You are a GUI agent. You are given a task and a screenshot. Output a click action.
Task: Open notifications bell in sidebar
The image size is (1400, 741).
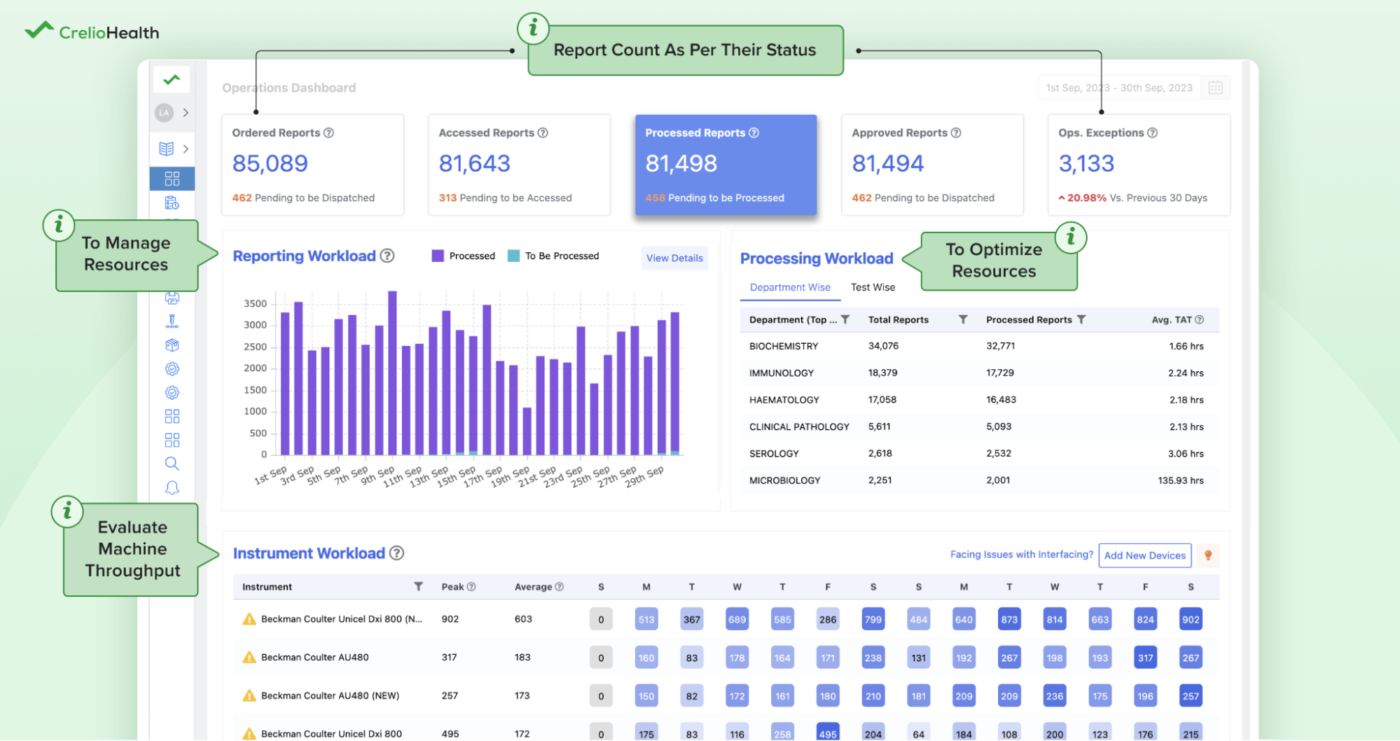pyautogui.click(x=172, y=488)
